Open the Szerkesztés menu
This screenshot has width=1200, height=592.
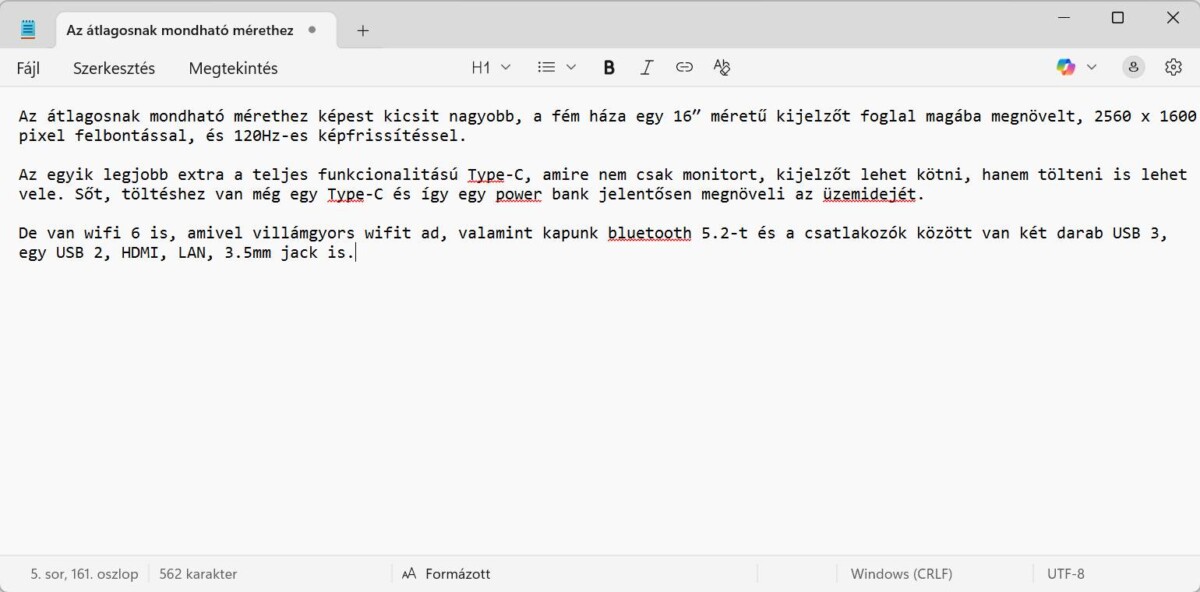pos(114,68)
